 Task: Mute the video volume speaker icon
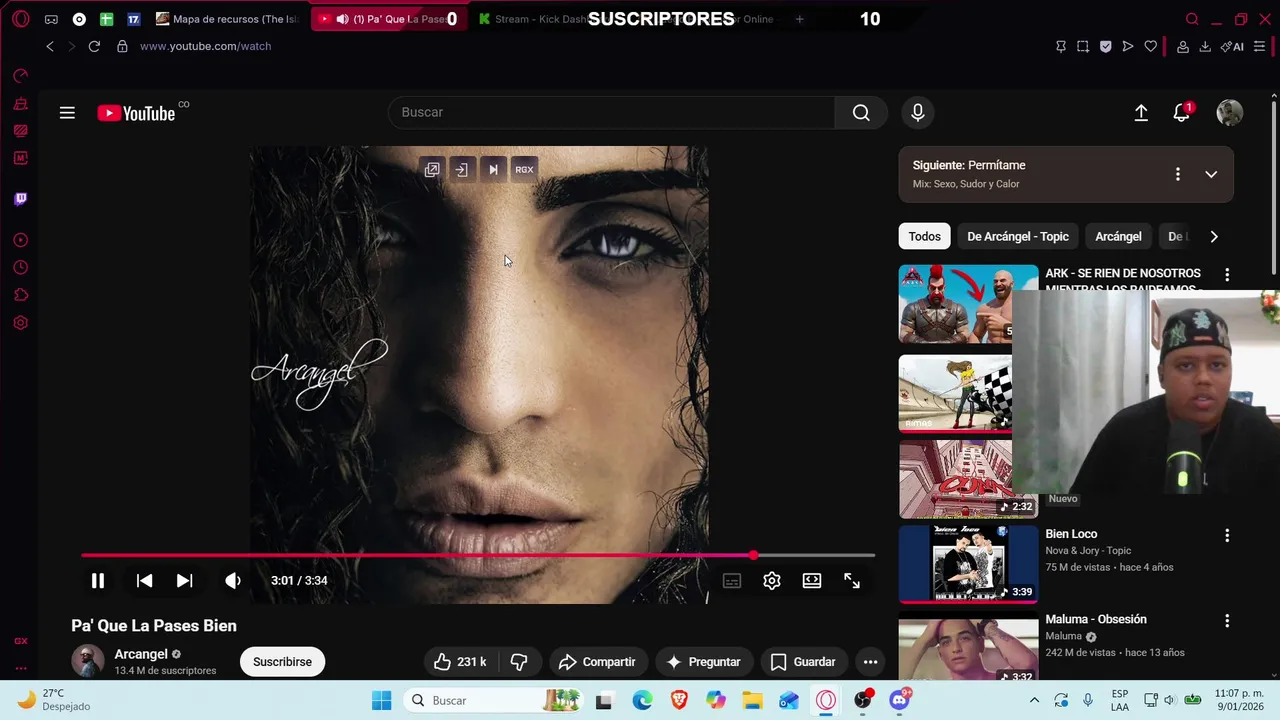tap(233, 581)
